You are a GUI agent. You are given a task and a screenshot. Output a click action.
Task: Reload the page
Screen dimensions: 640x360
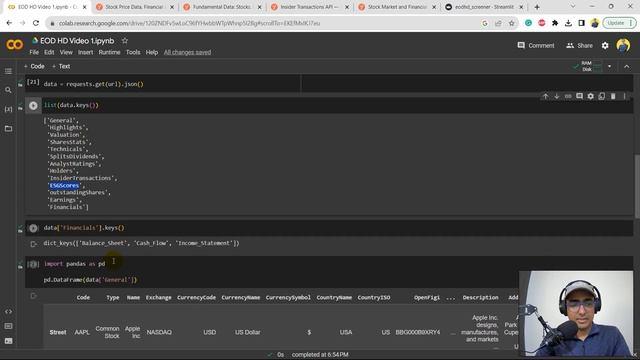[x=36, y=23]
